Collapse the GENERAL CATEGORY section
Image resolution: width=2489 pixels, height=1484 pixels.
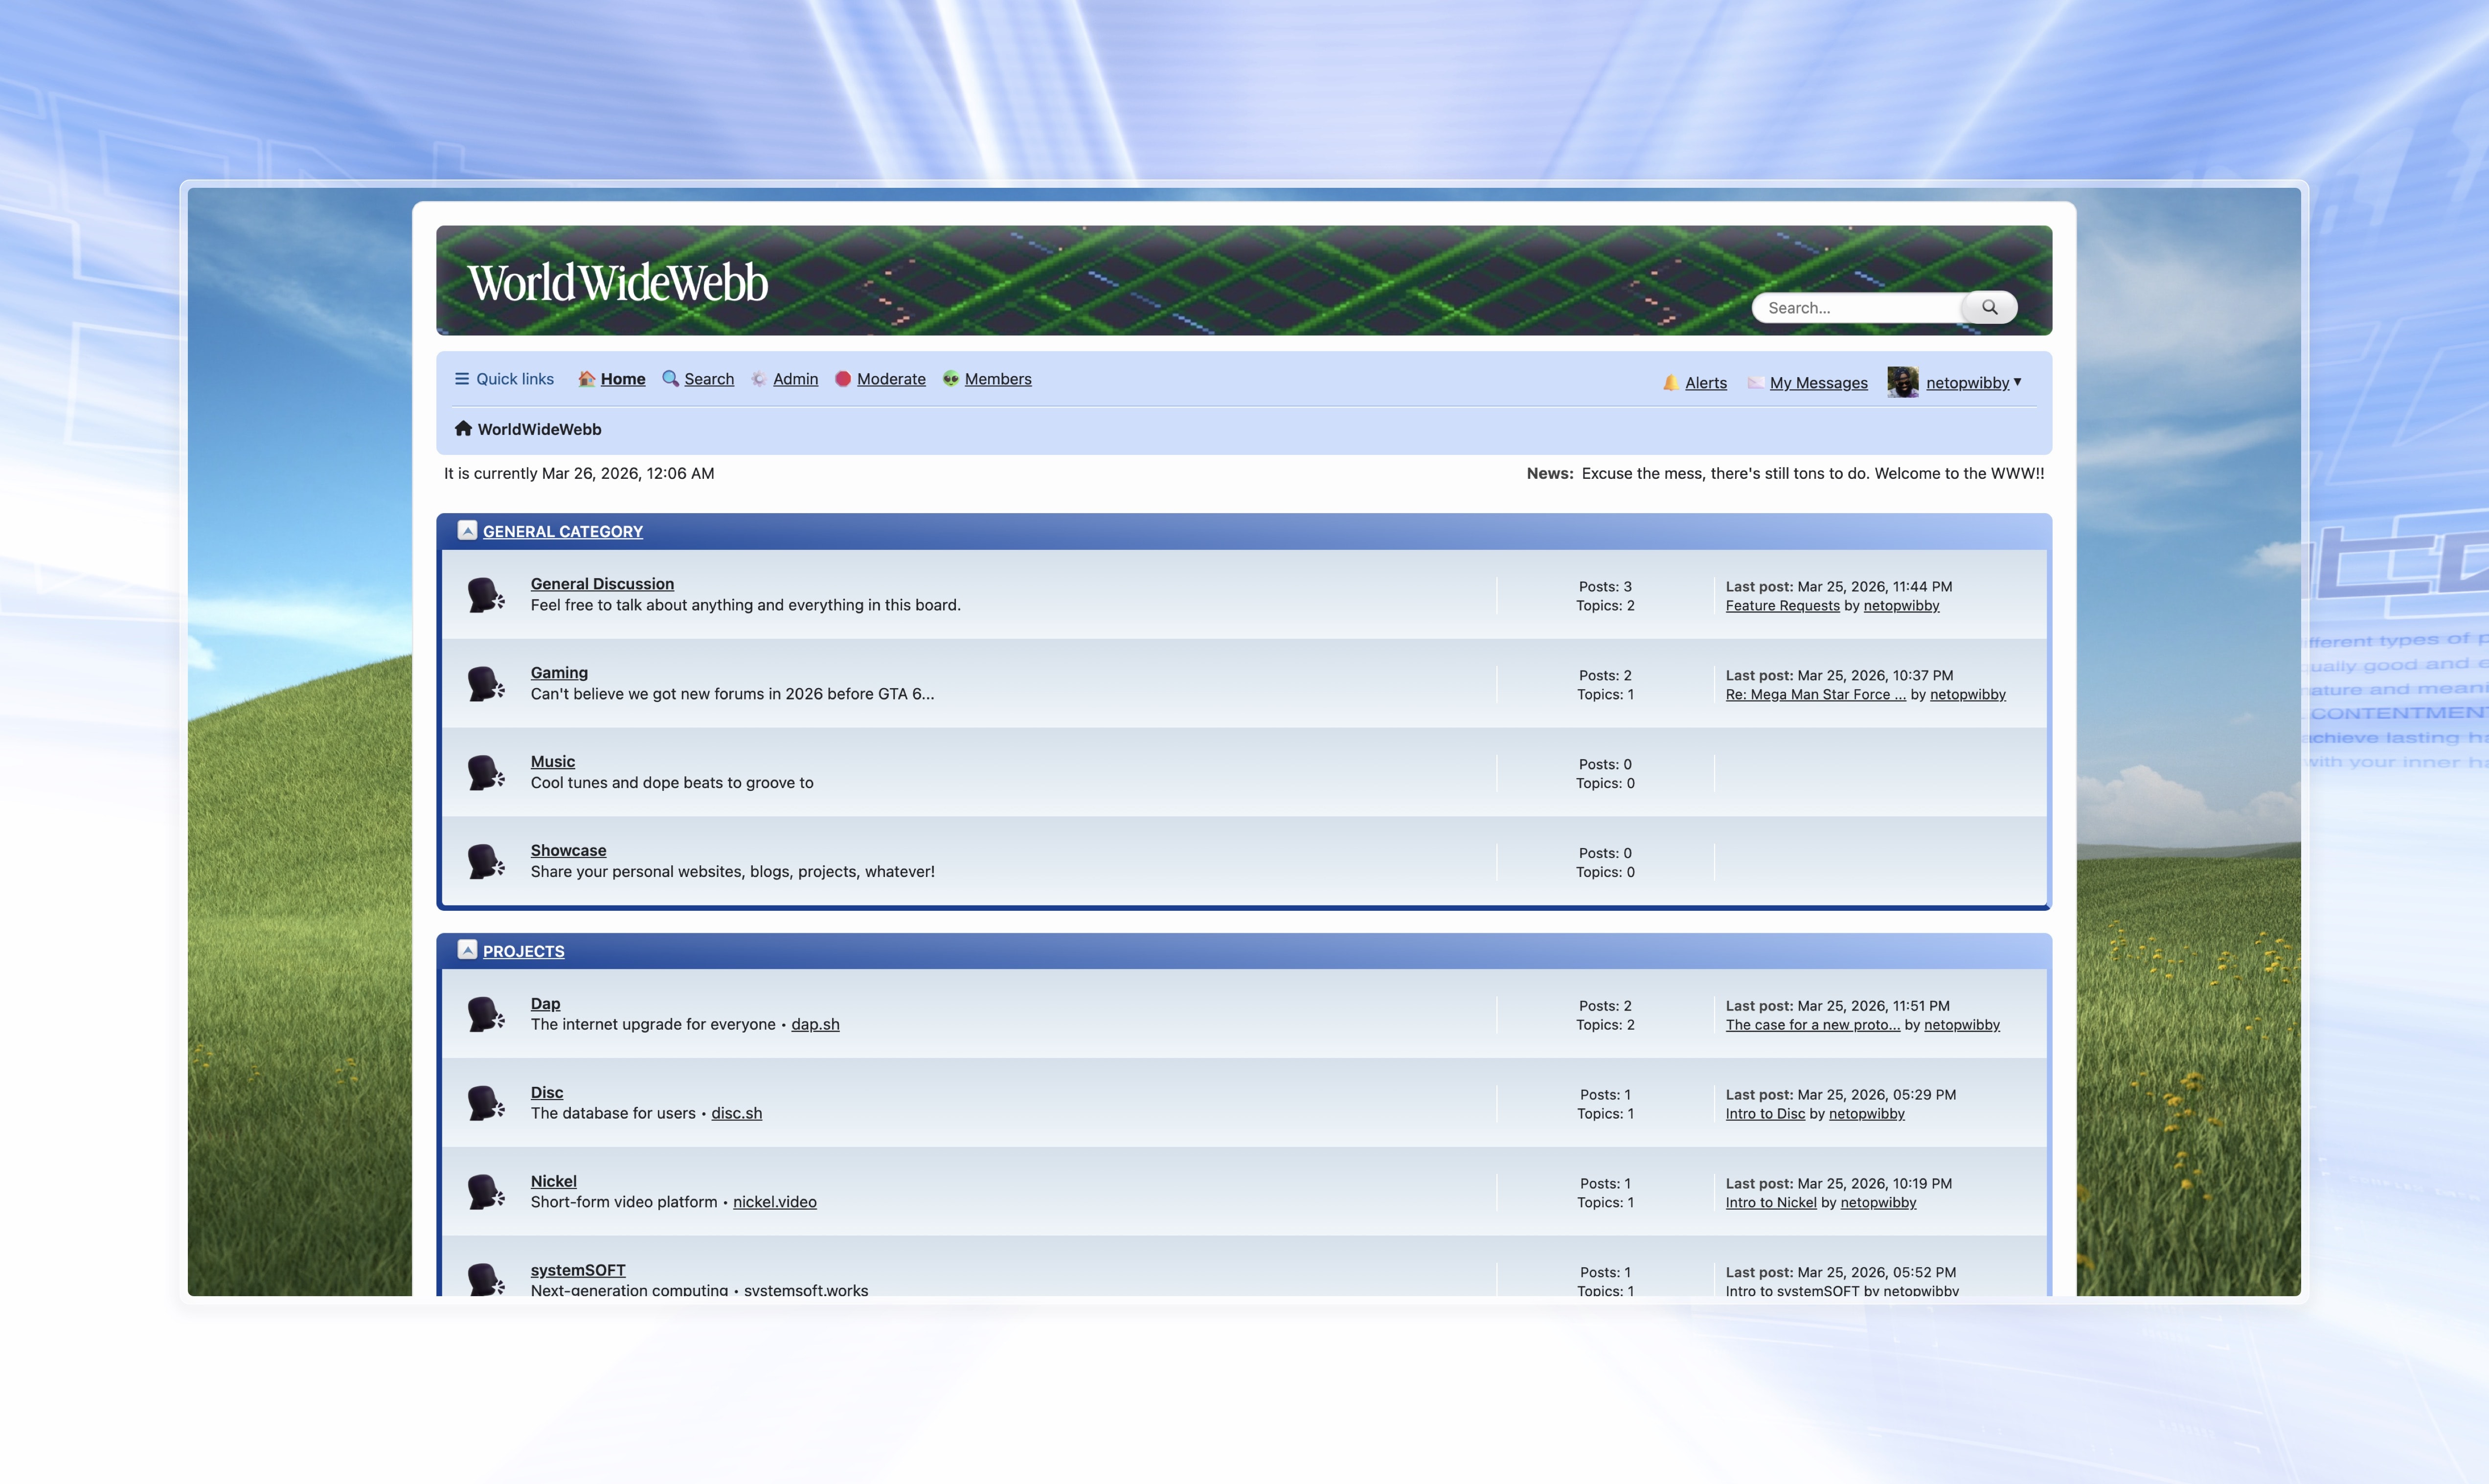tap(467, 530)
